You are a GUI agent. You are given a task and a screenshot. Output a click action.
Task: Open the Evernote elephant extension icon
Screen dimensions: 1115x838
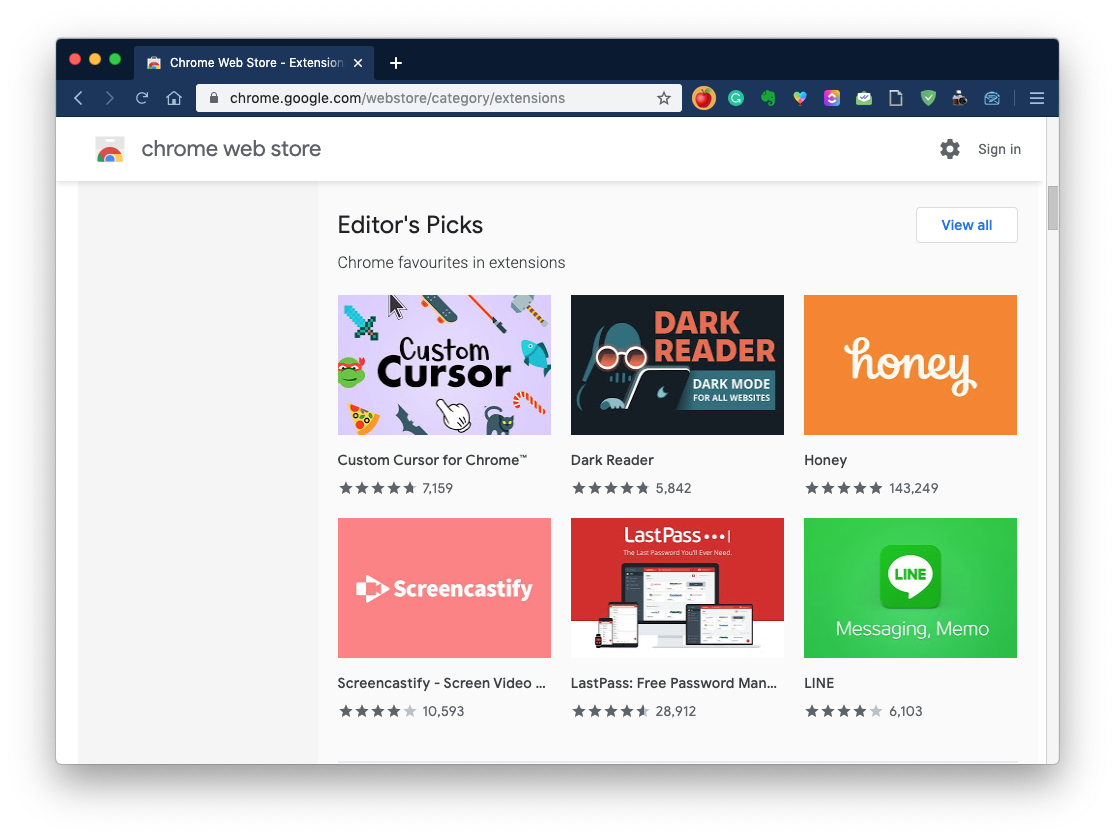point(768,98)
